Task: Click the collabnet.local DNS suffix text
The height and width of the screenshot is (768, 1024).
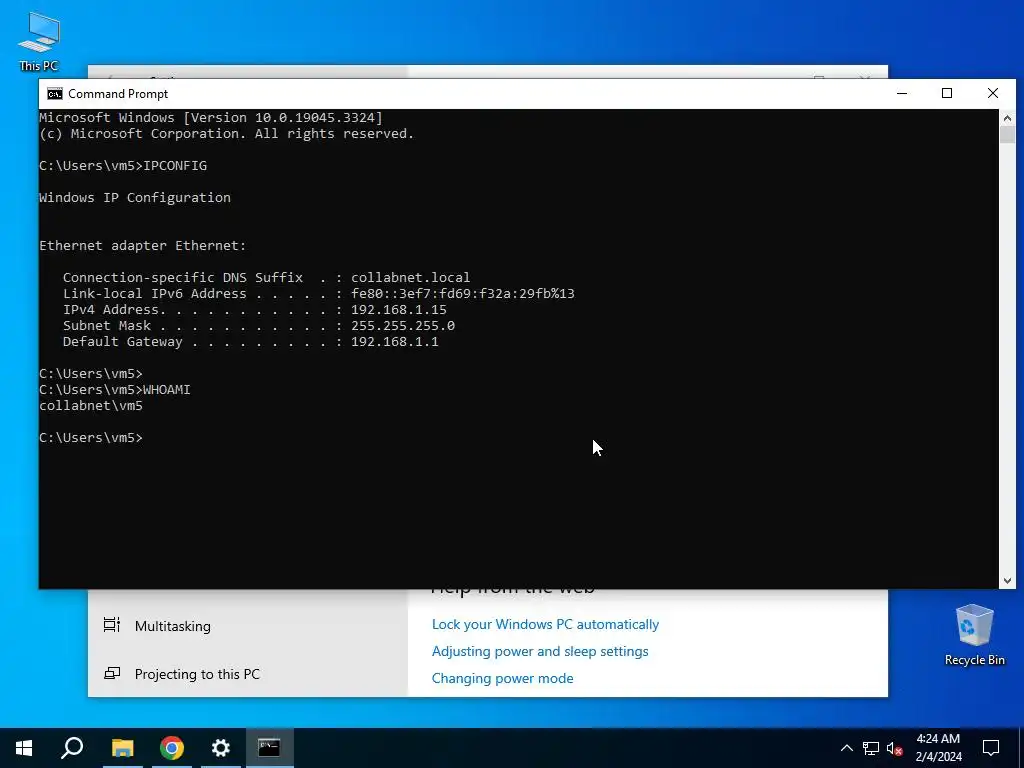Action: click(x=411, y=278)
